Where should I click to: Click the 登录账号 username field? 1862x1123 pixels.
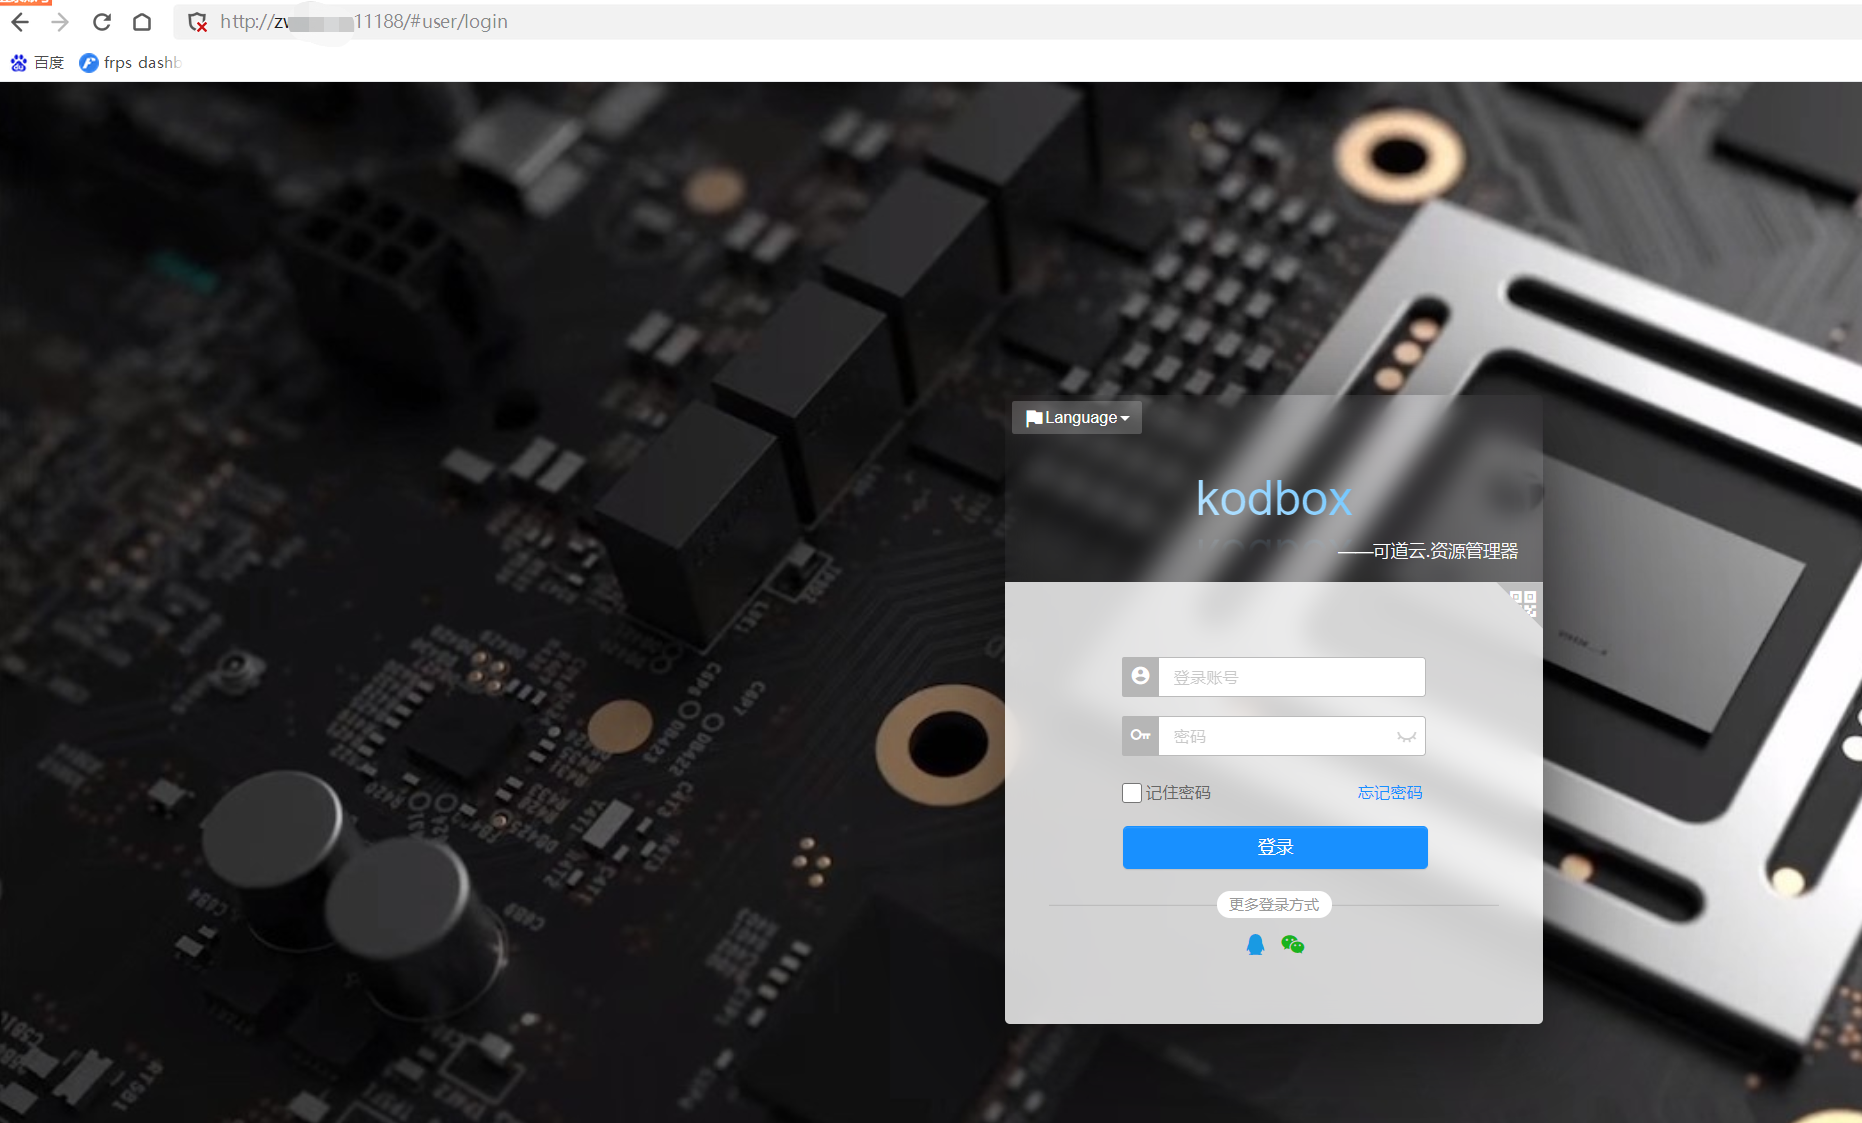1291,677
